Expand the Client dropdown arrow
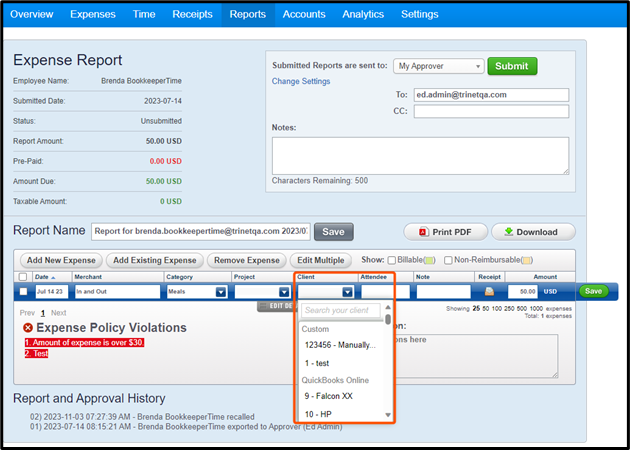The width and height of the screenshot is (630, 450). click(x=346, y=292)
